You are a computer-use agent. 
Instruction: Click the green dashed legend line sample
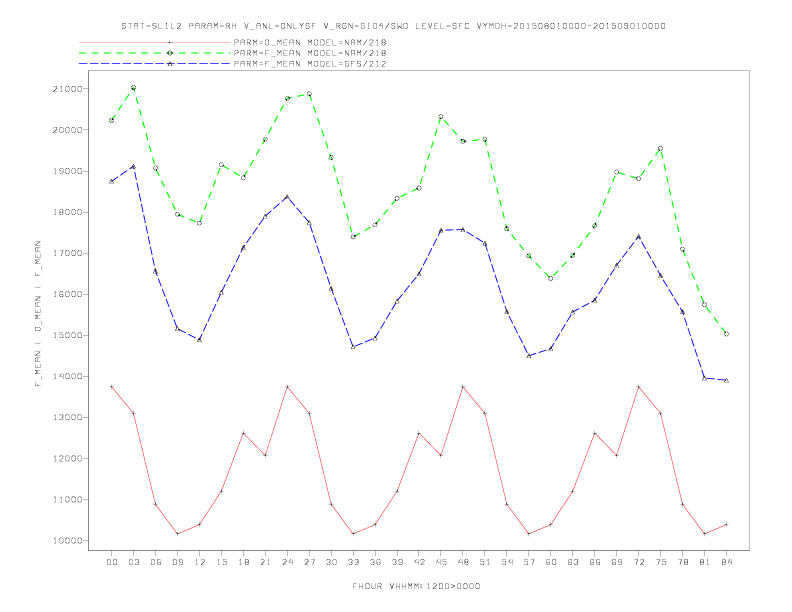click(x=155, y=53)
